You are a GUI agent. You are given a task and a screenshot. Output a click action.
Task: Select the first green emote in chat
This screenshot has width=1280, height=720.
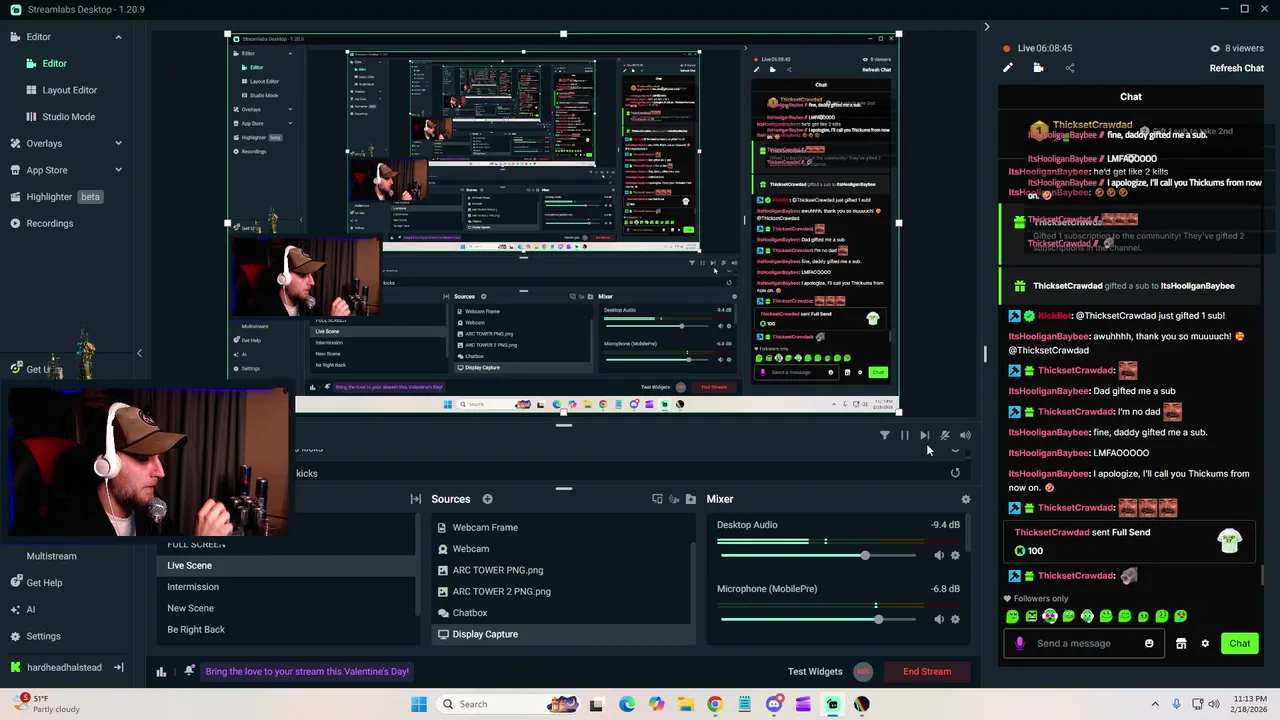tap(1012, 617)
